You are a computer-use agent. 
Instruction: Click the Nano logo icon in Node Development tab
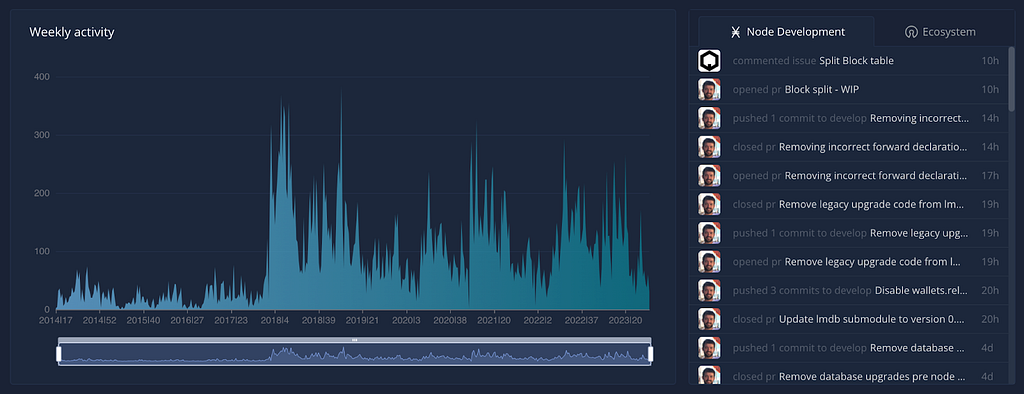pos(736,32)
